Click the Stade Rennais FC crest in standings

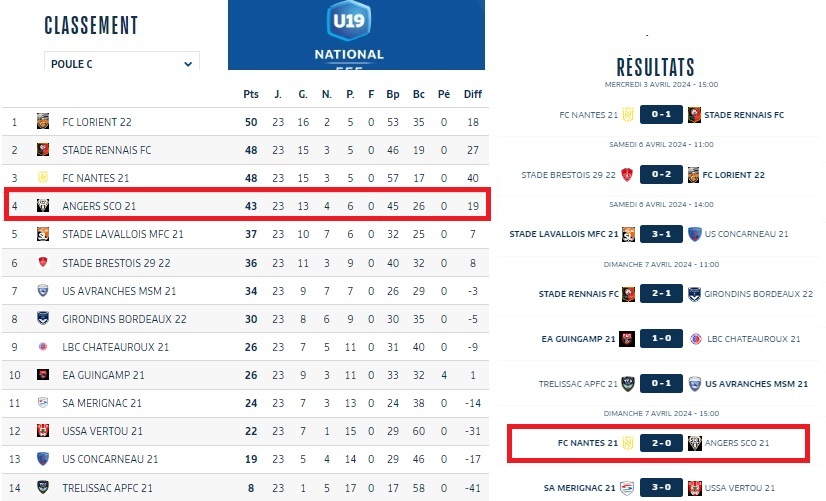(43, 150)
